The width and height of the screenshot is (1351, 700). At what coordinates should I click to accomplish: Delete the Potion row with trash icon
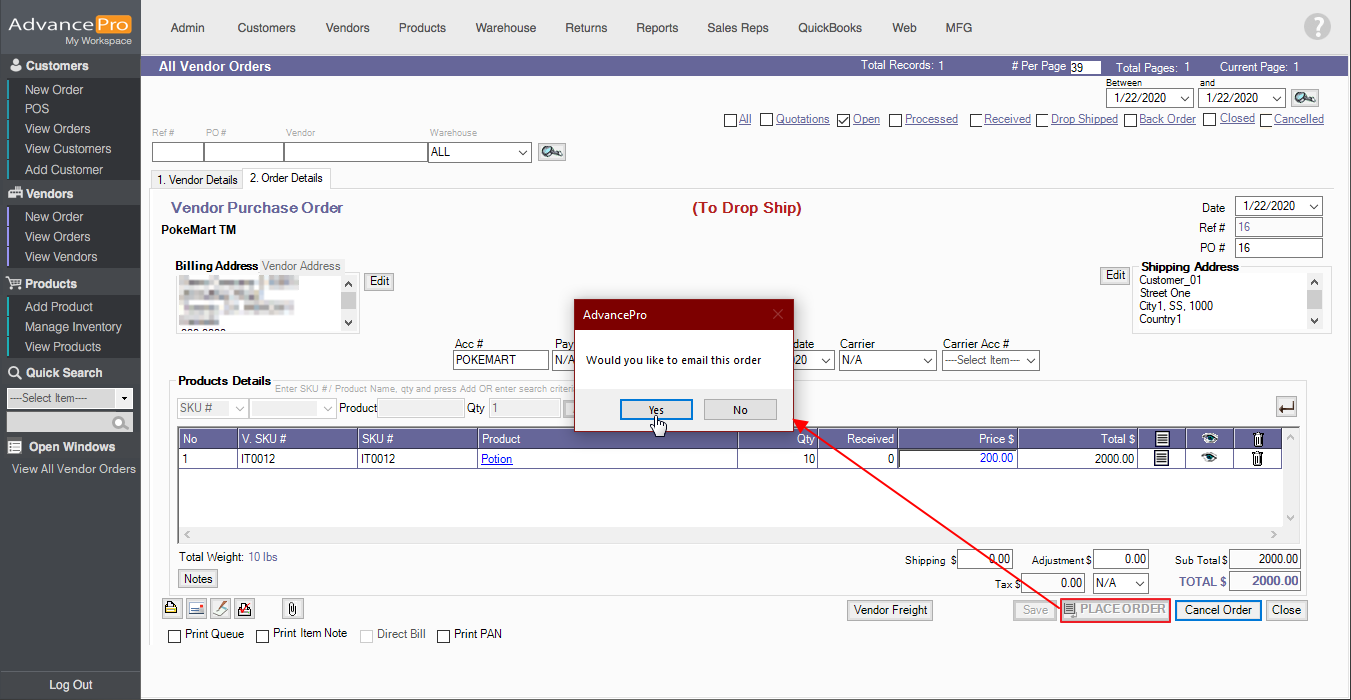pos(1257,459)
